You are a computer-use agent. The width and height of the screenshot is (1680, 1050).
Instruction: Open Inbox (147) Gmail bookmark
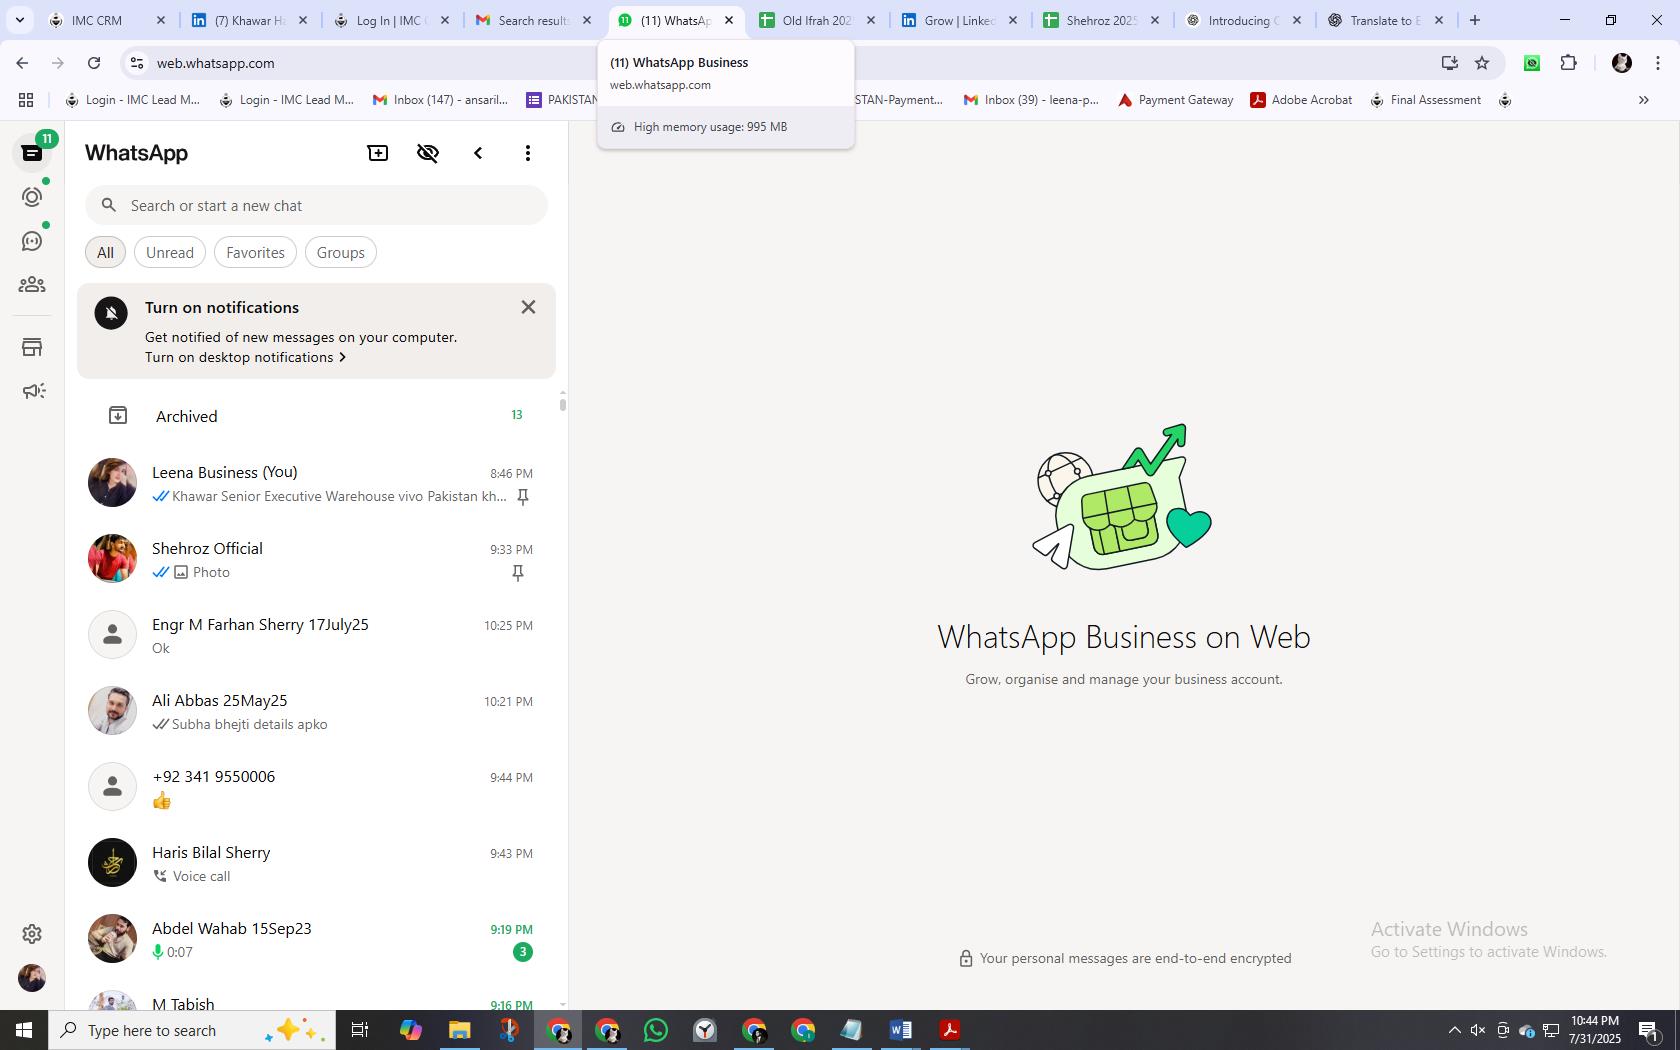441,100
